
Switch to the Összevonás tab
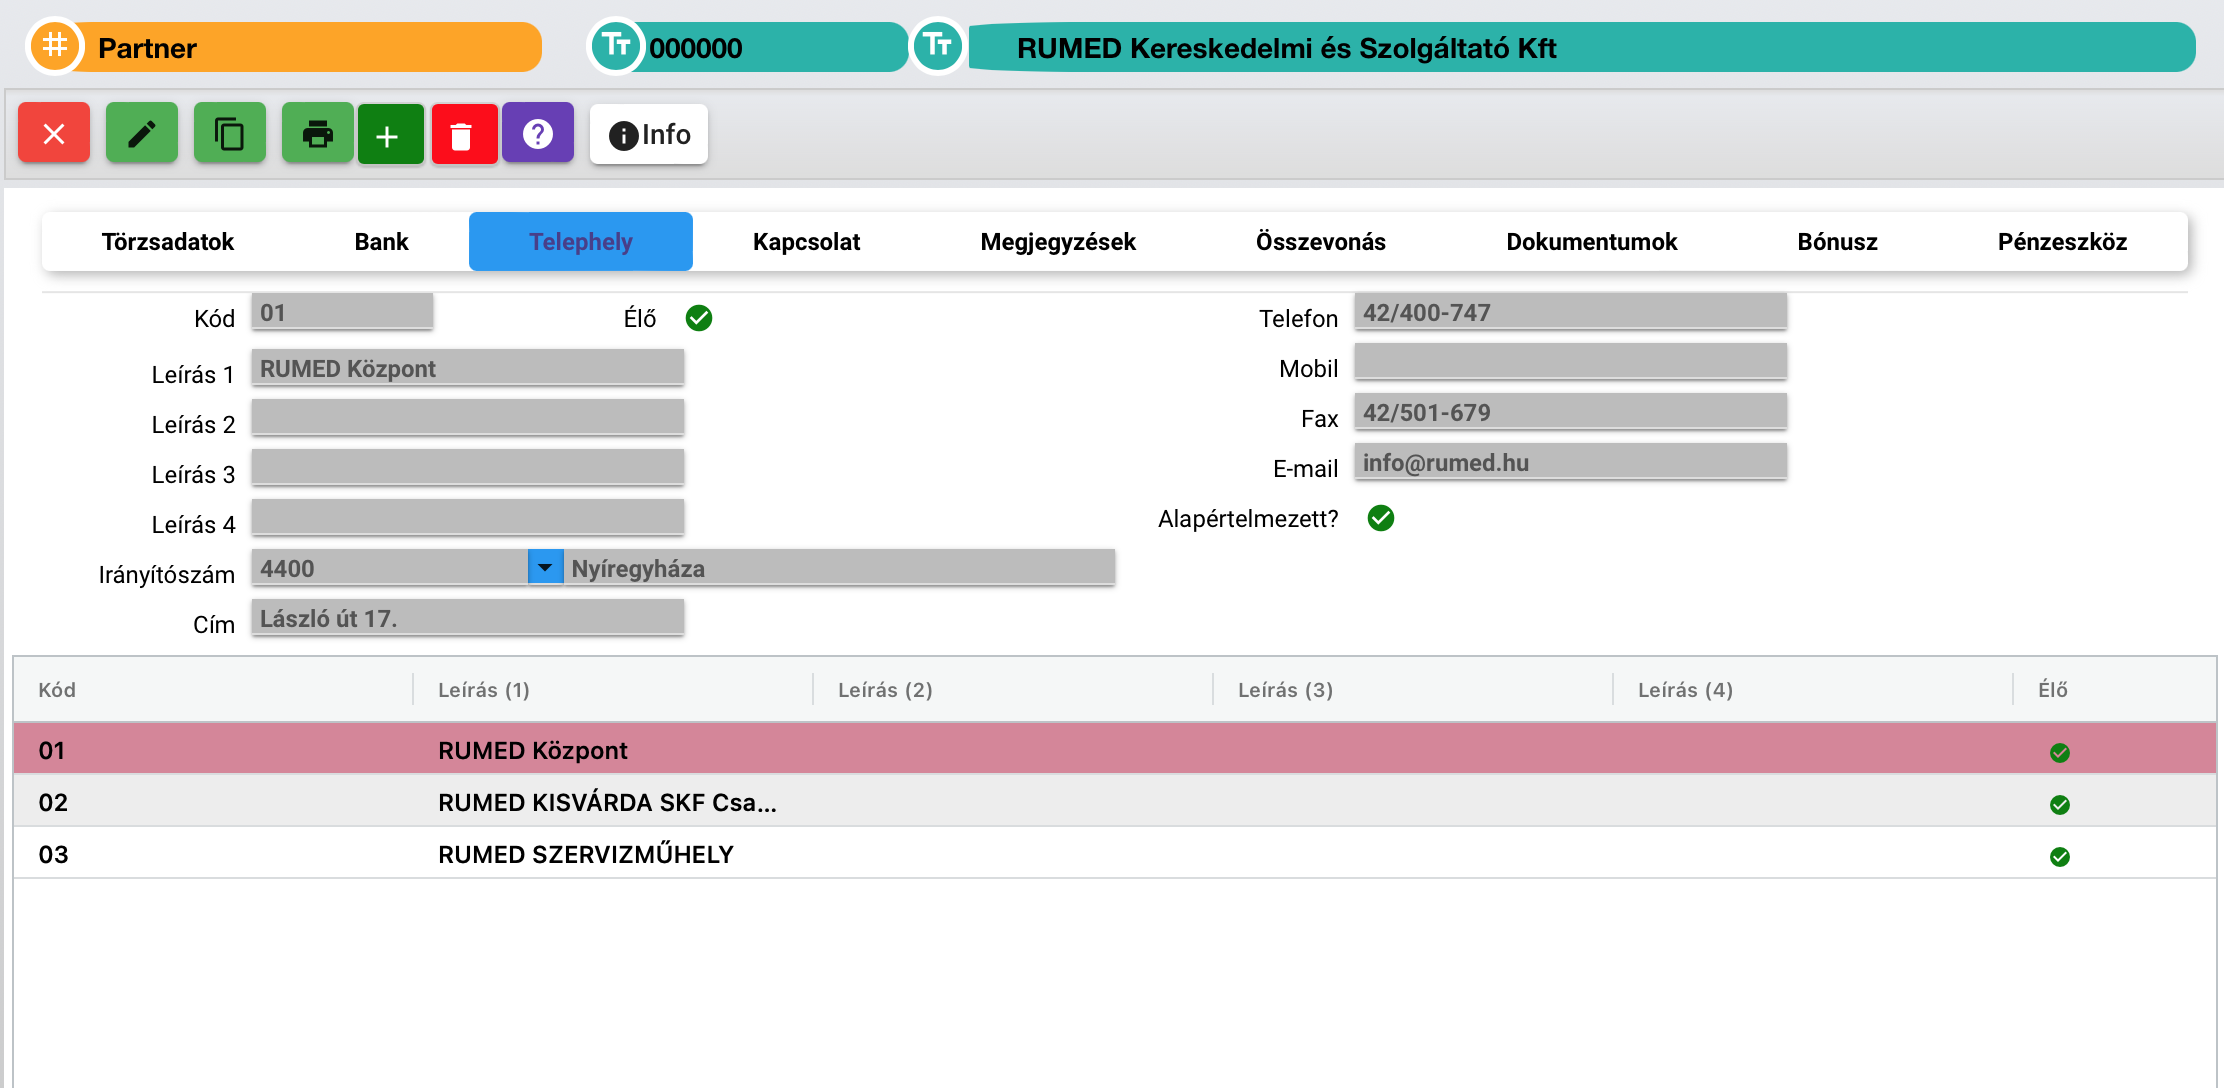click(x=1321, y=242)
